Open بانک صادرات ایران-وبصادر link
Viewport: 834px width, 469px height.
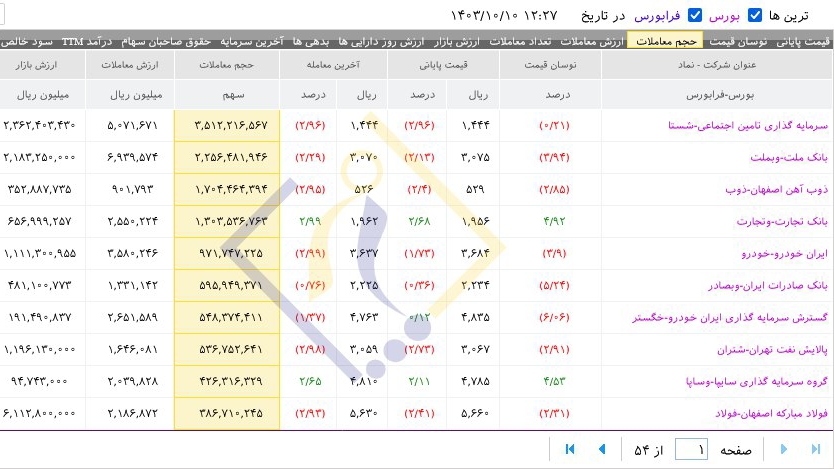(768, 286)
